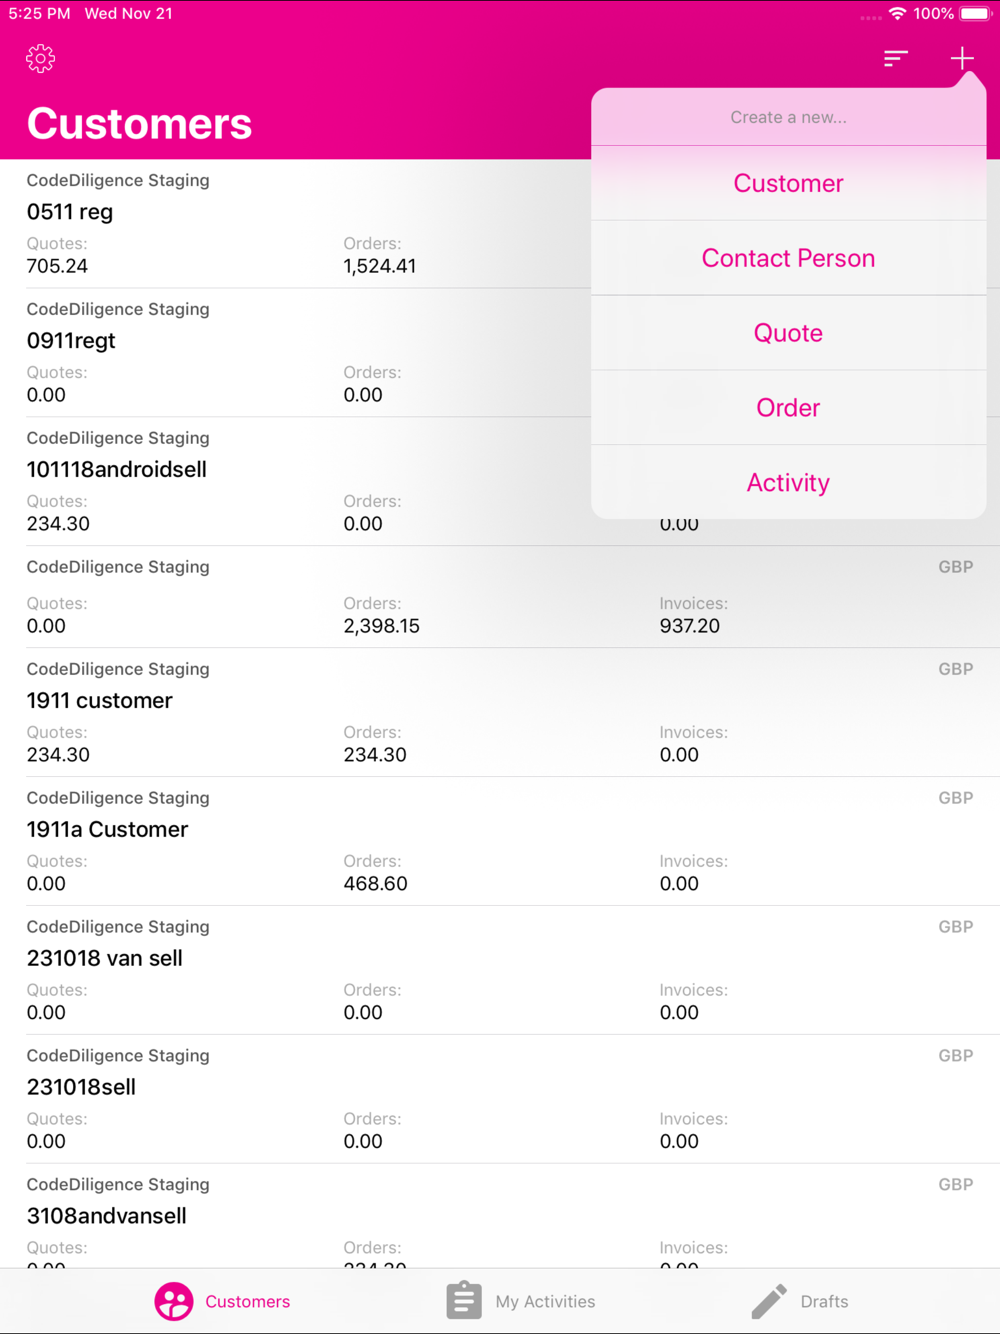The image size is (1000, 1334).
Task: Open the 1911 customer entry
Action: pyautogui.click(x=500, y=712)
